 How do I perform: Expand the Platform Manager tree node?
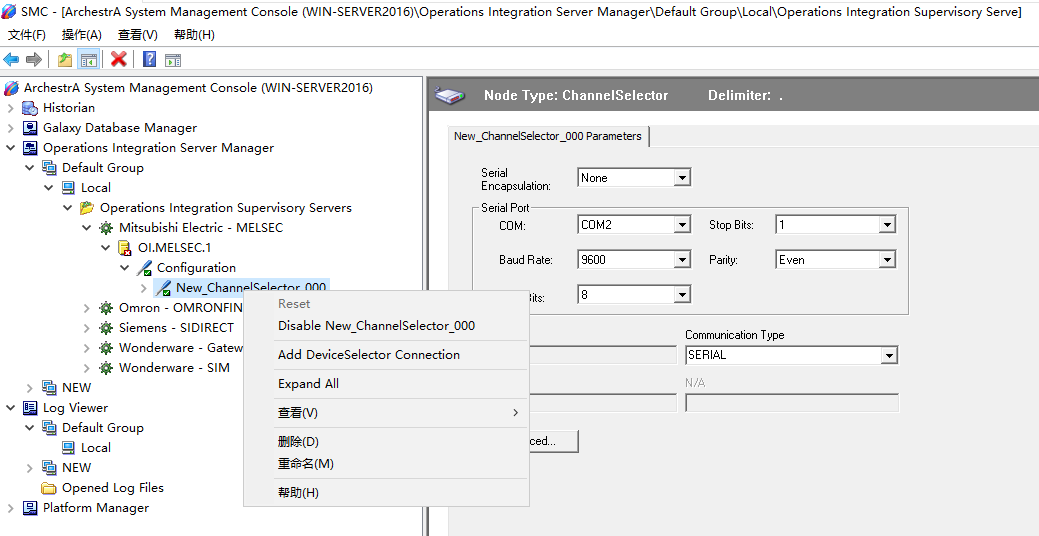coord(11,508)
